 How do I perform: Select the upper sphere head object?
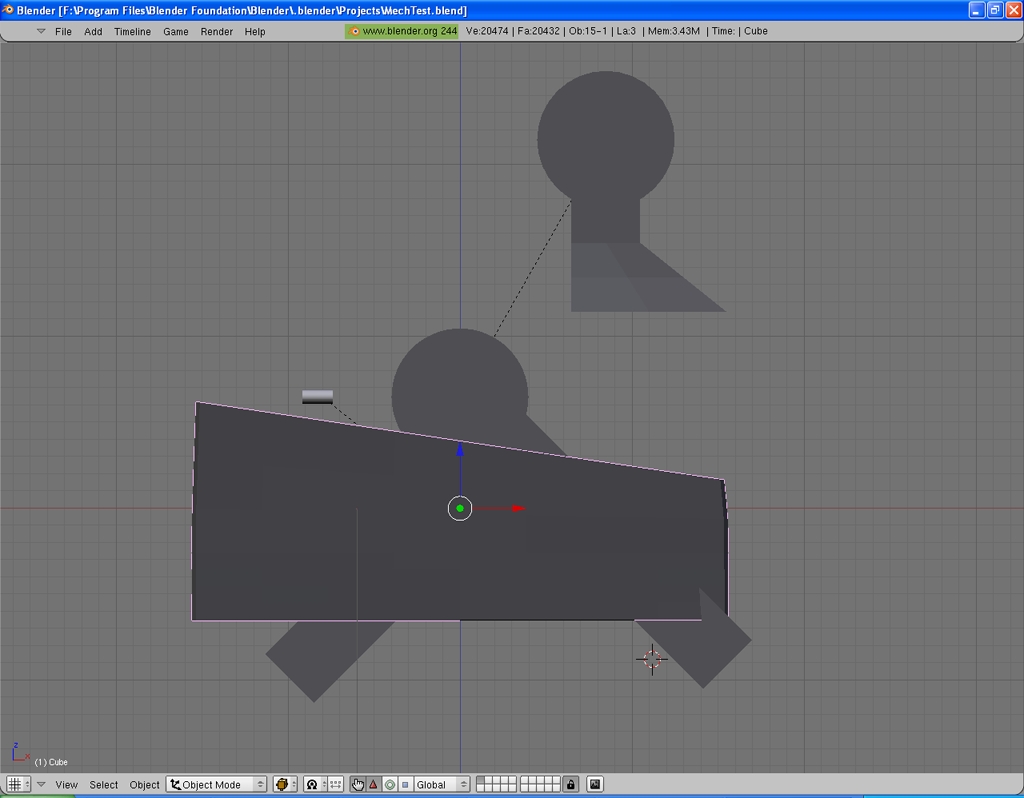(605, 138)
